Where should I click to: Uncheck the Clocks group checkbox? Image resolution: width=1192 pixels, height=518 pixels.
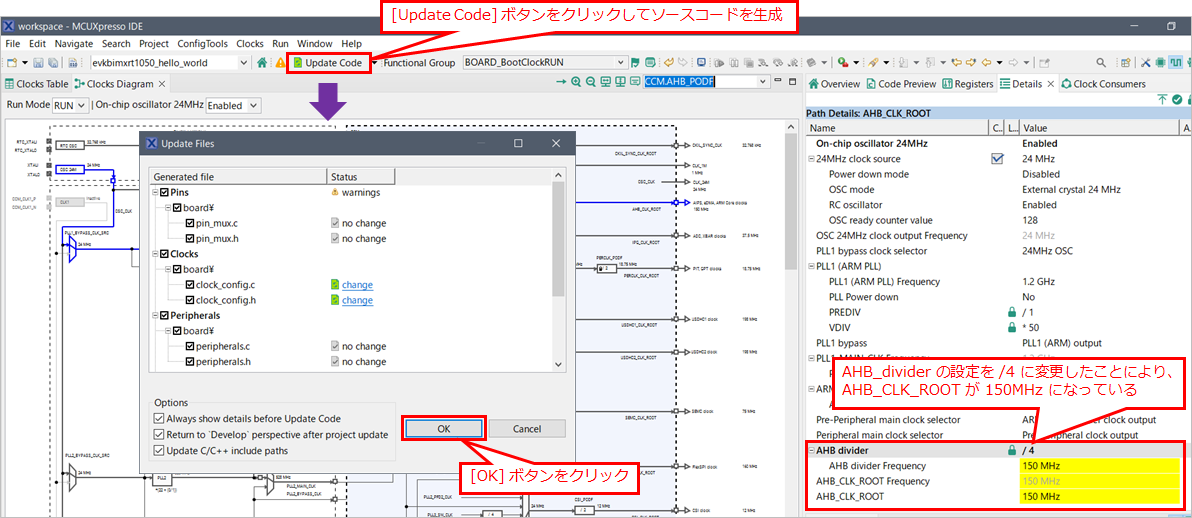pos(165,254)
